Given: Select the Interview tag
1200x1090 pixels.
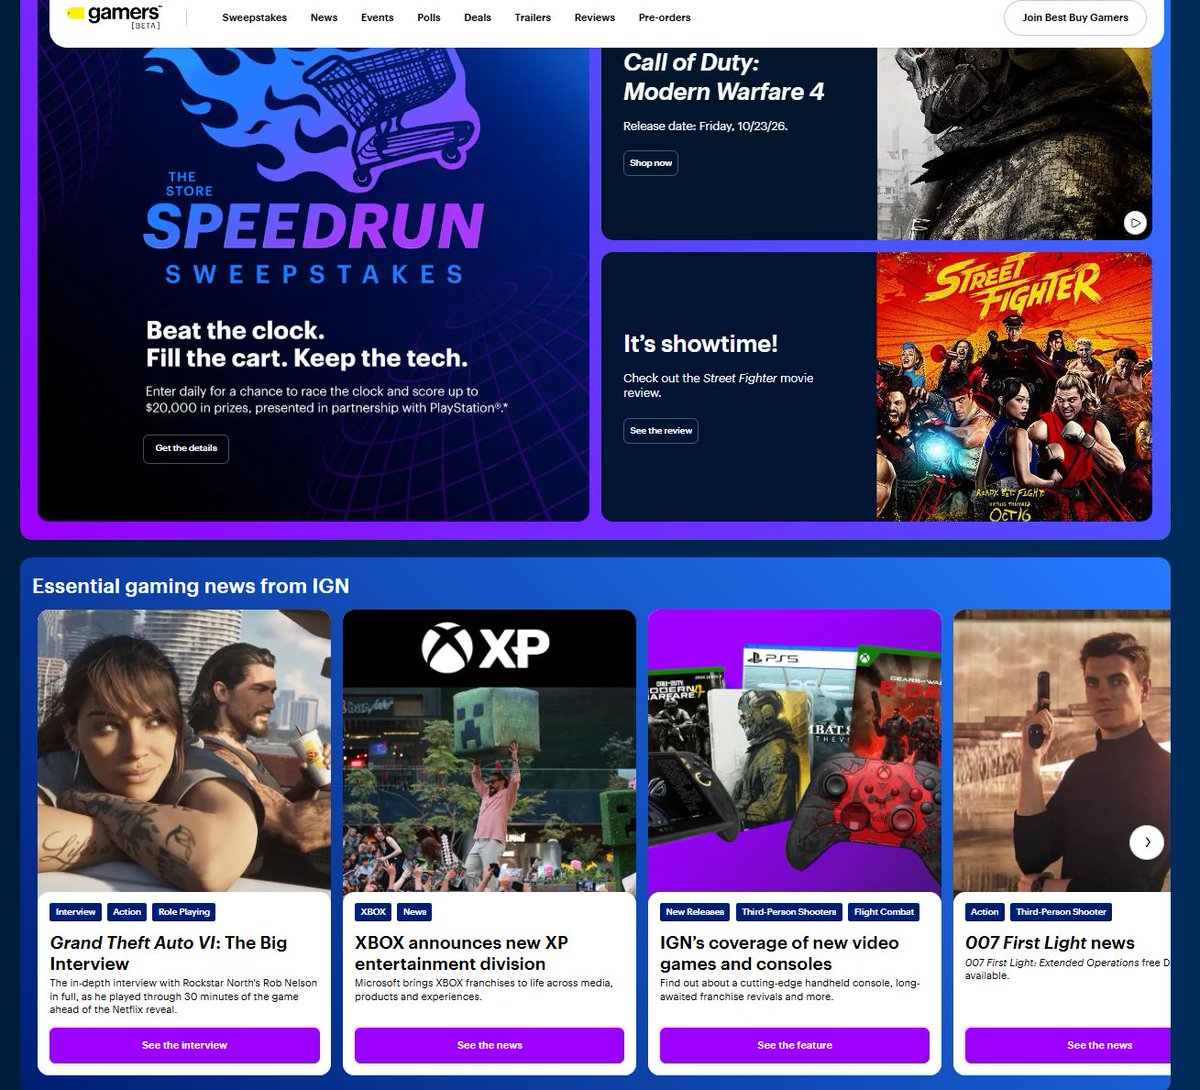Looking at the screenshot, I should tap(76, 912).
